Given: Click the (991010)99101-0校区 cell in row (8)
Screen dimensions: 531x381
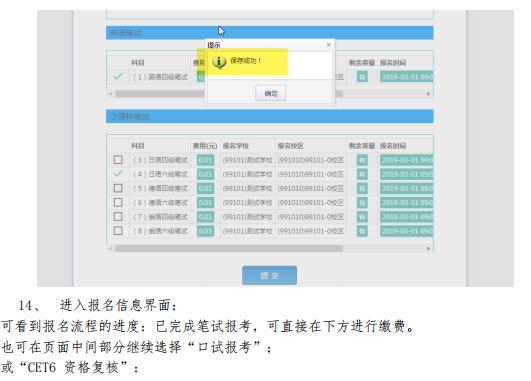Looking at the screenshot, I should 311,231.
